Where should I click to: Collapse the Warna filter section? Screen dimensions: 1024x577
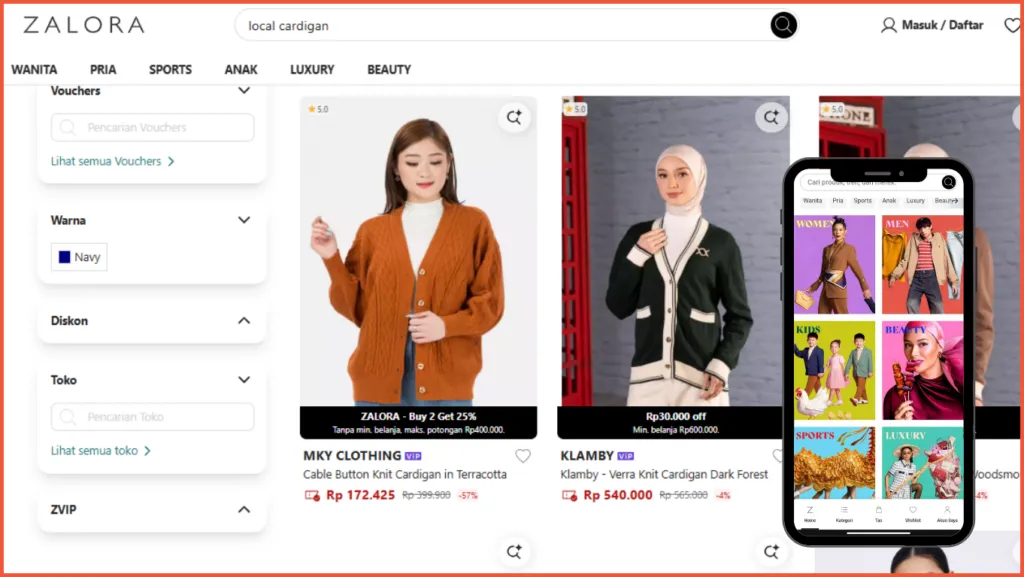244,220
